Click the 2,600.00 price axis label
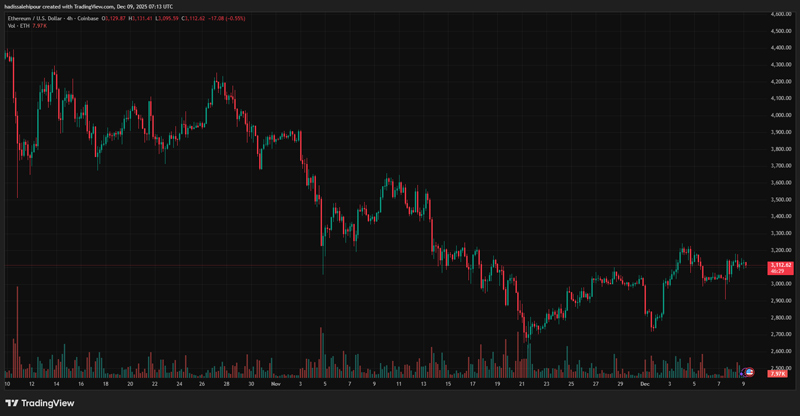The height and width of the screenshot is (416, 800). pyautogui.click(x=781, y=351)
